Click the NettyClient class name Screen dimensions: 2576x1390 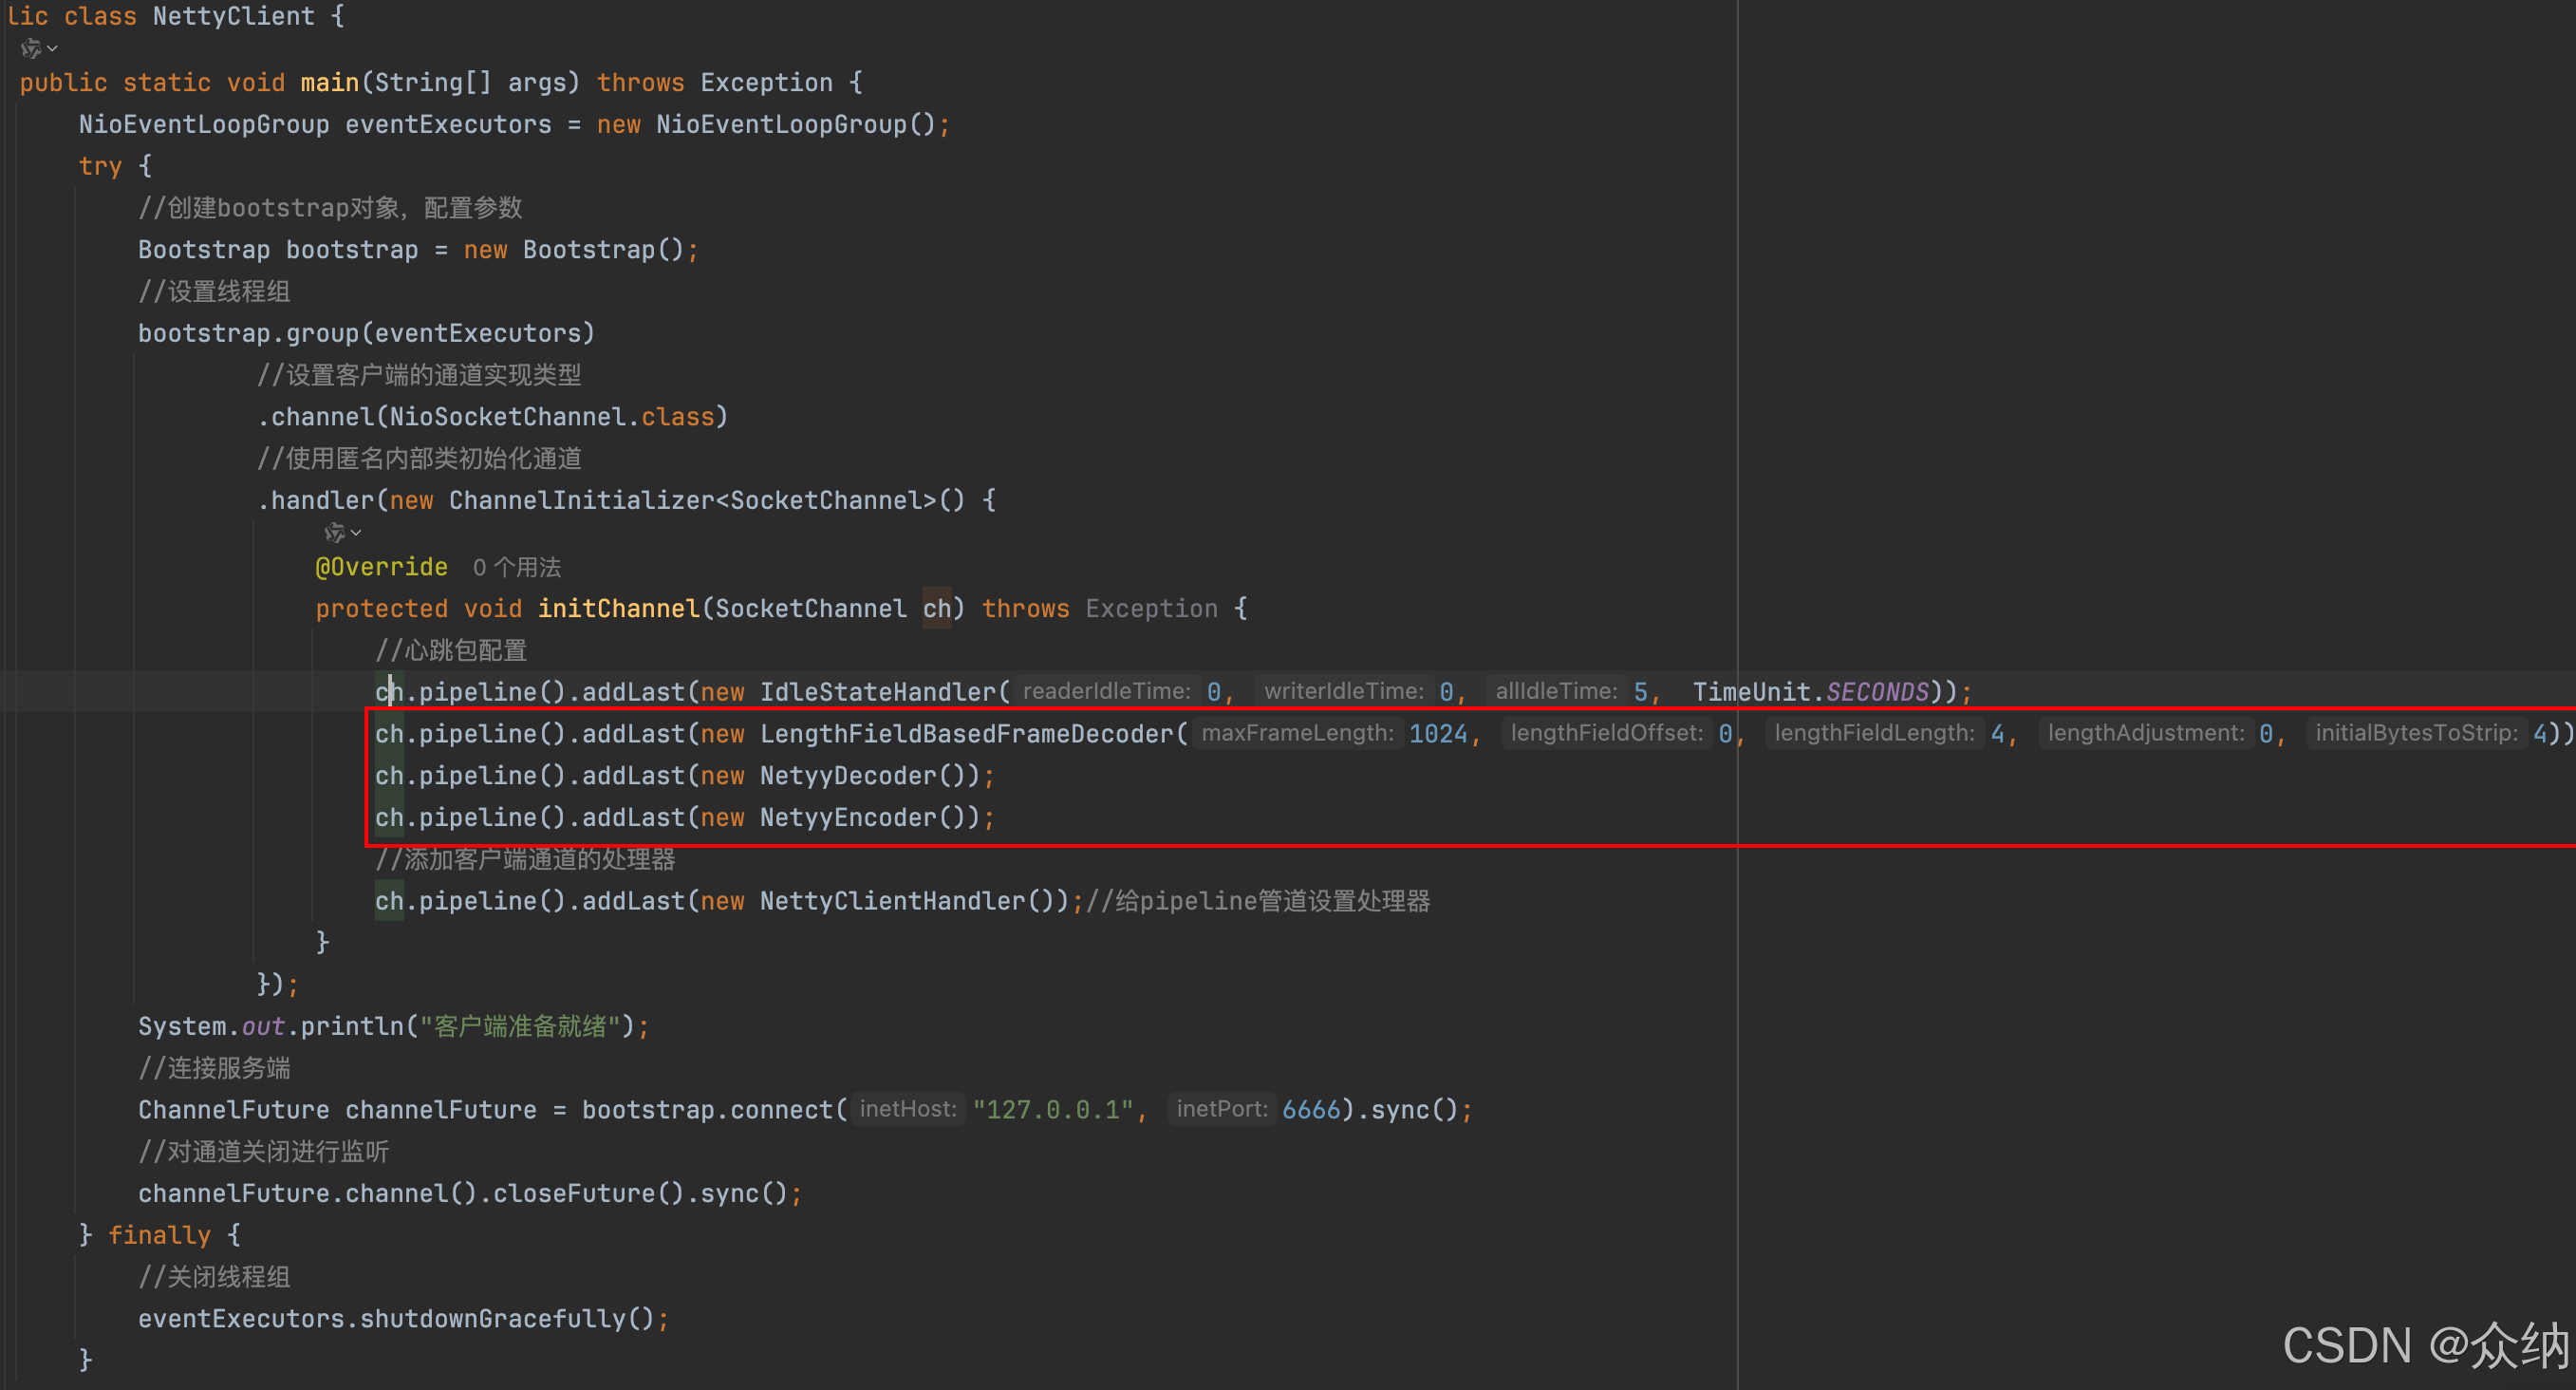point(233,16)
